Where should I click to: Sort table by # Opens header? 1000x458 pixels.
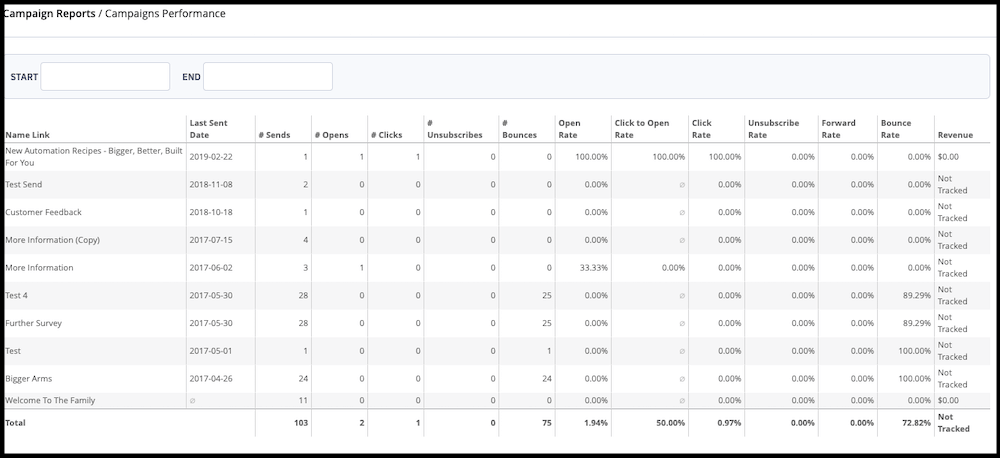pos(330,135)
